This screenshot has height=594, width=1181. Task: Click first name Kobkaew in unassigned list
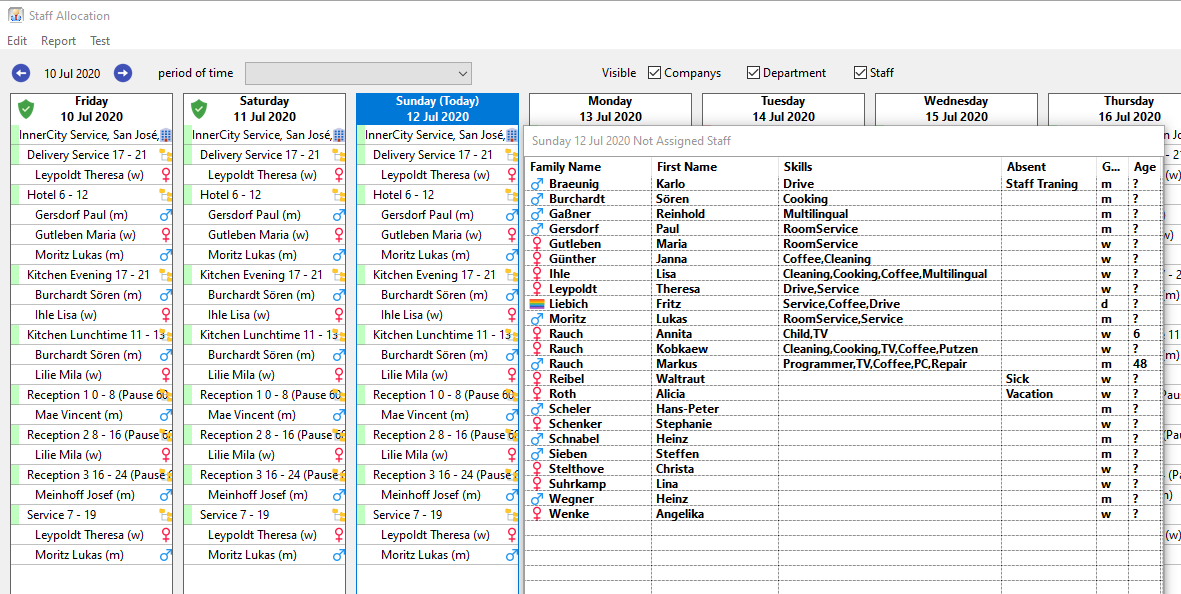(682, 349)
